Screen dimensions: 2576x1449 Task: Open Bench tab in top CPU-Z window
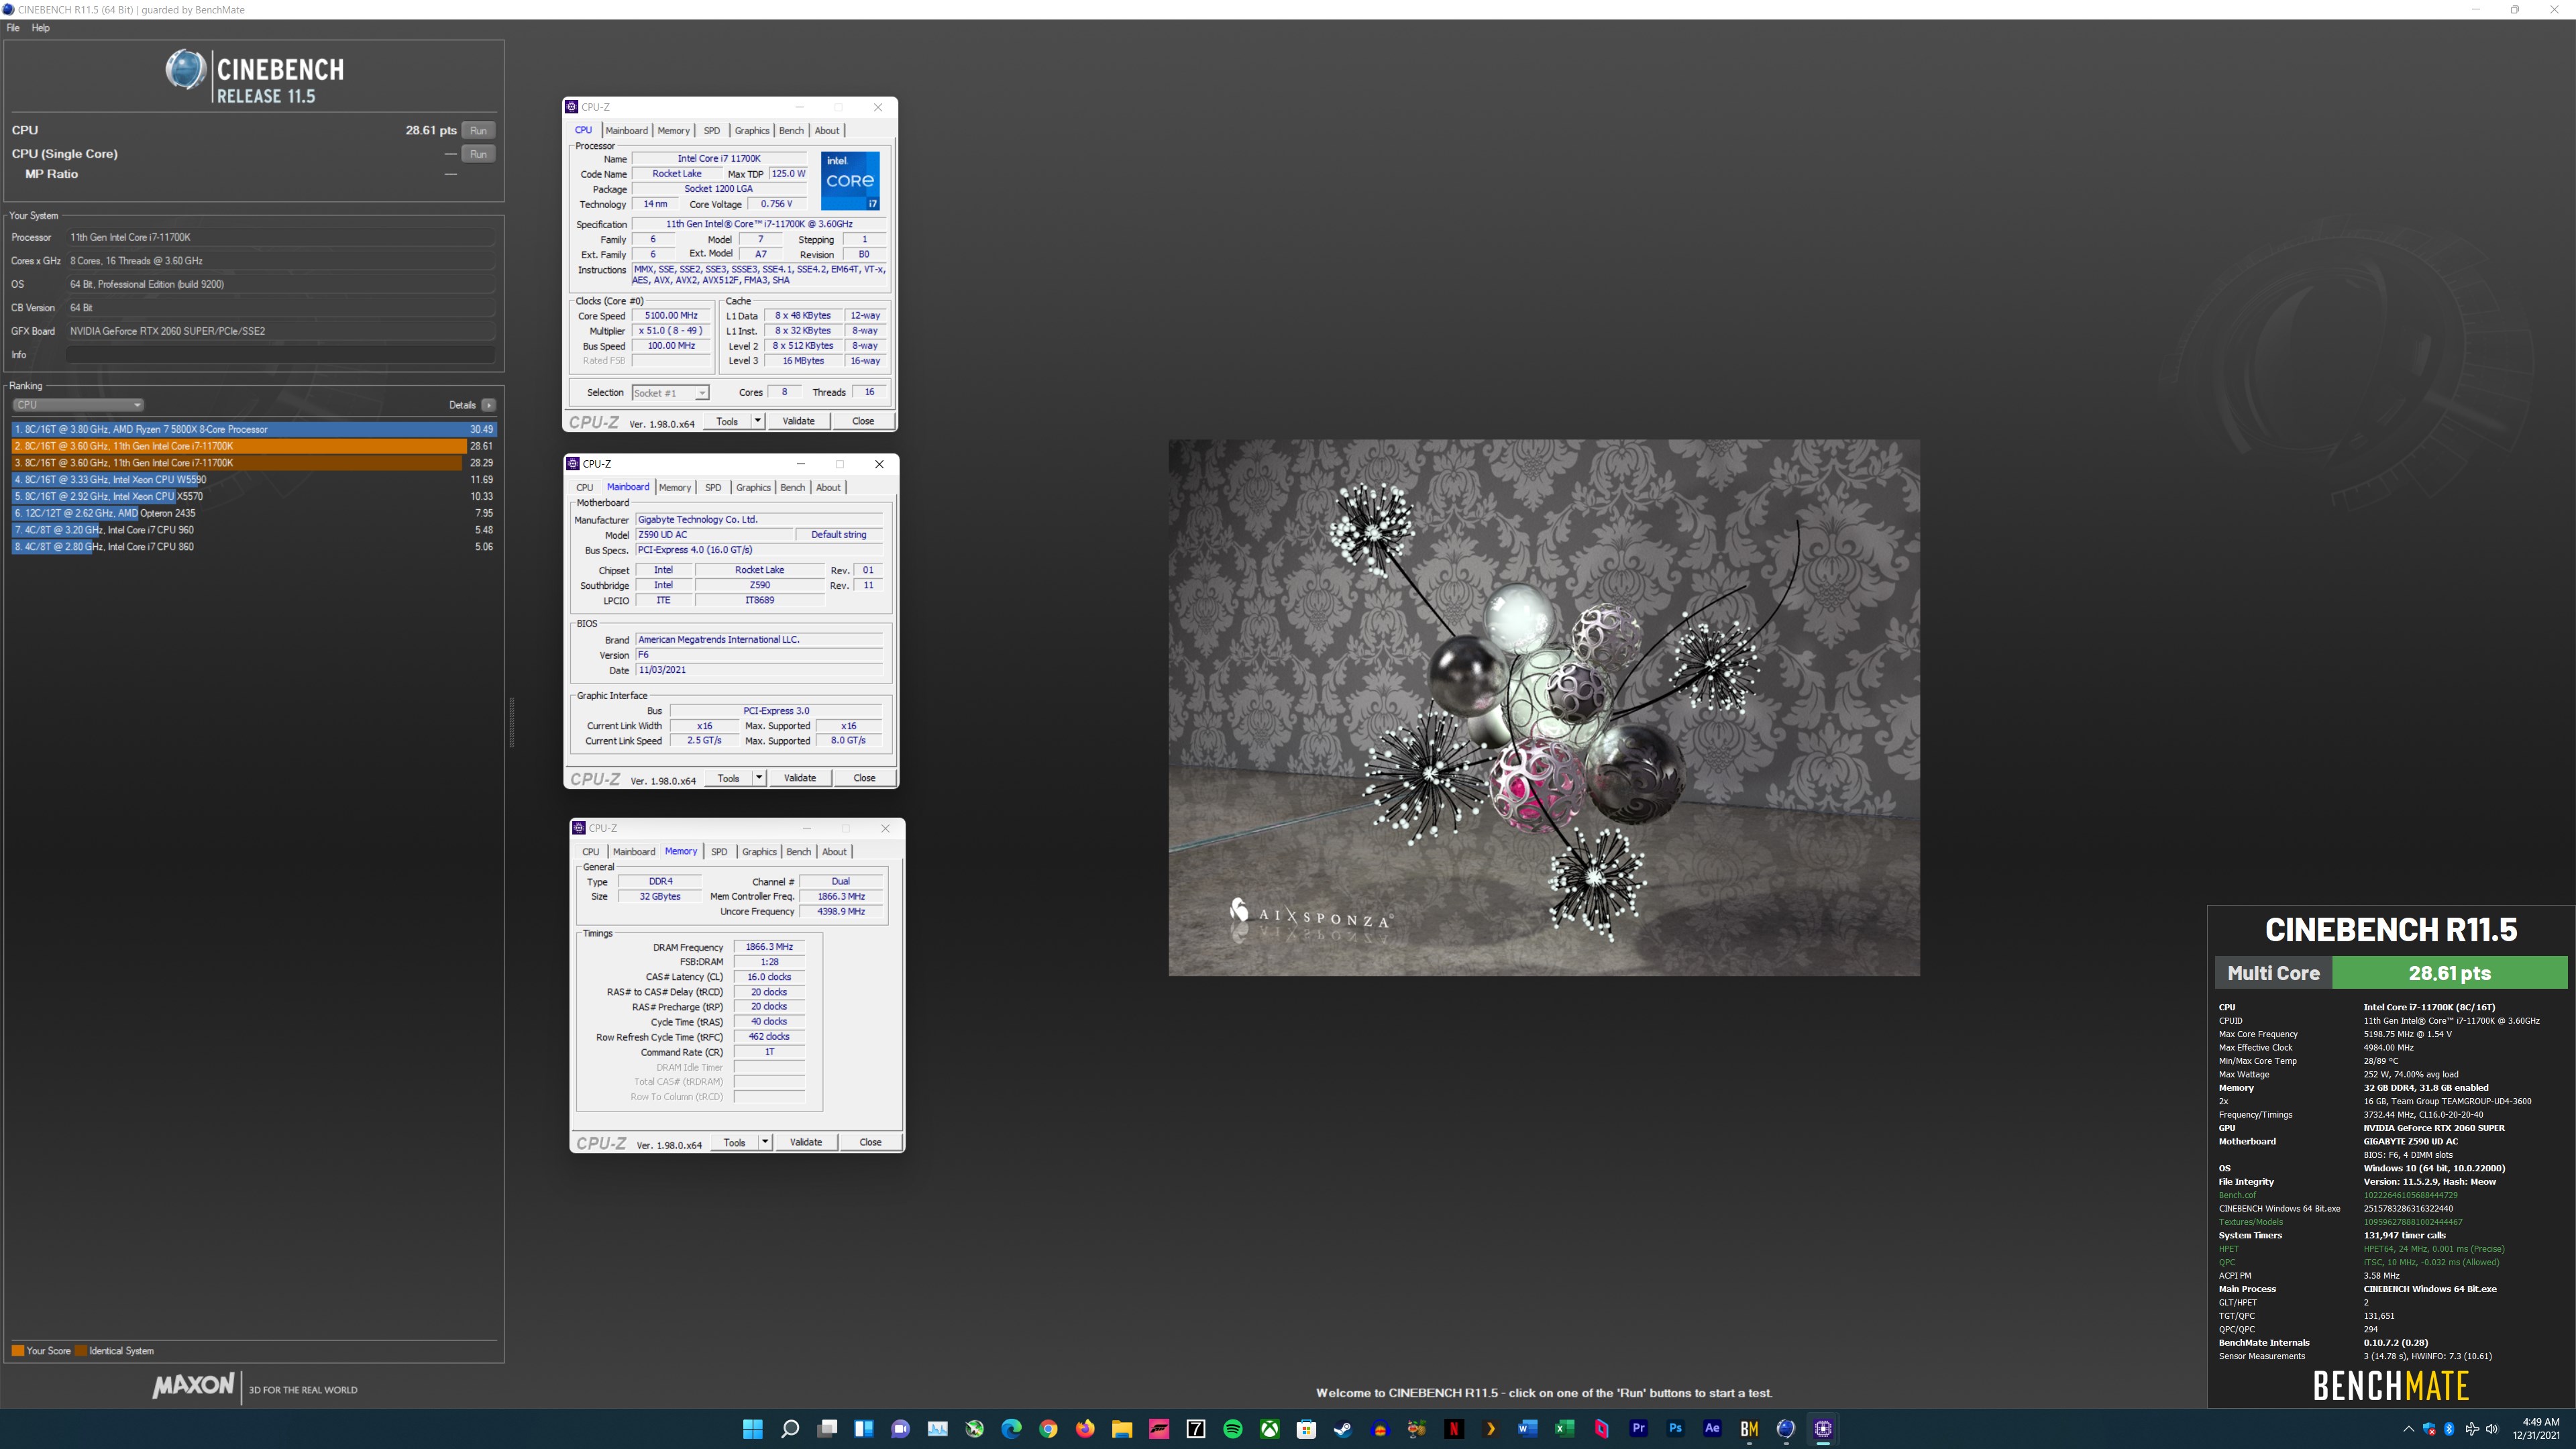pos(791,131)
